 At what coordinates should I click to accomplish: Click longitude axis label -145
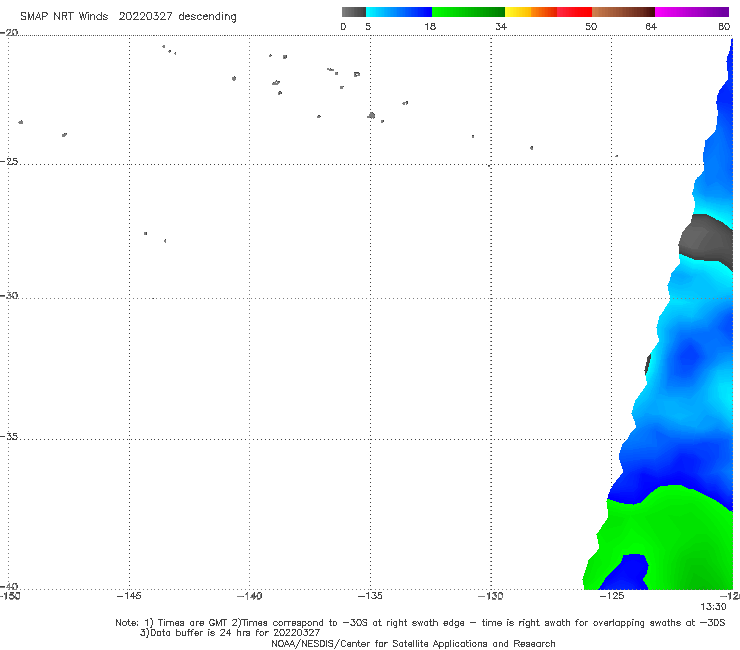click(129, 596)
